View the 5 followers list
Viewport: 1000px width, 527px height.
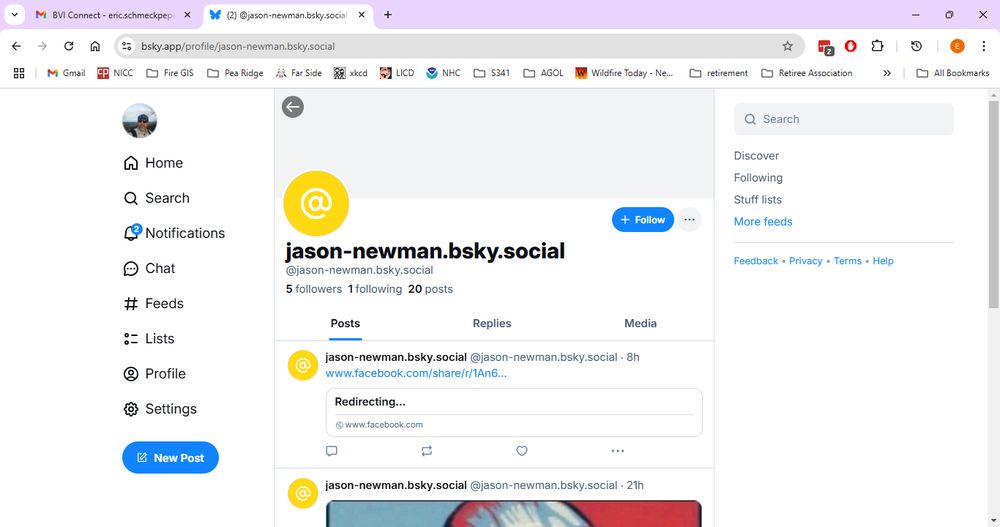(x=314, y=289)
